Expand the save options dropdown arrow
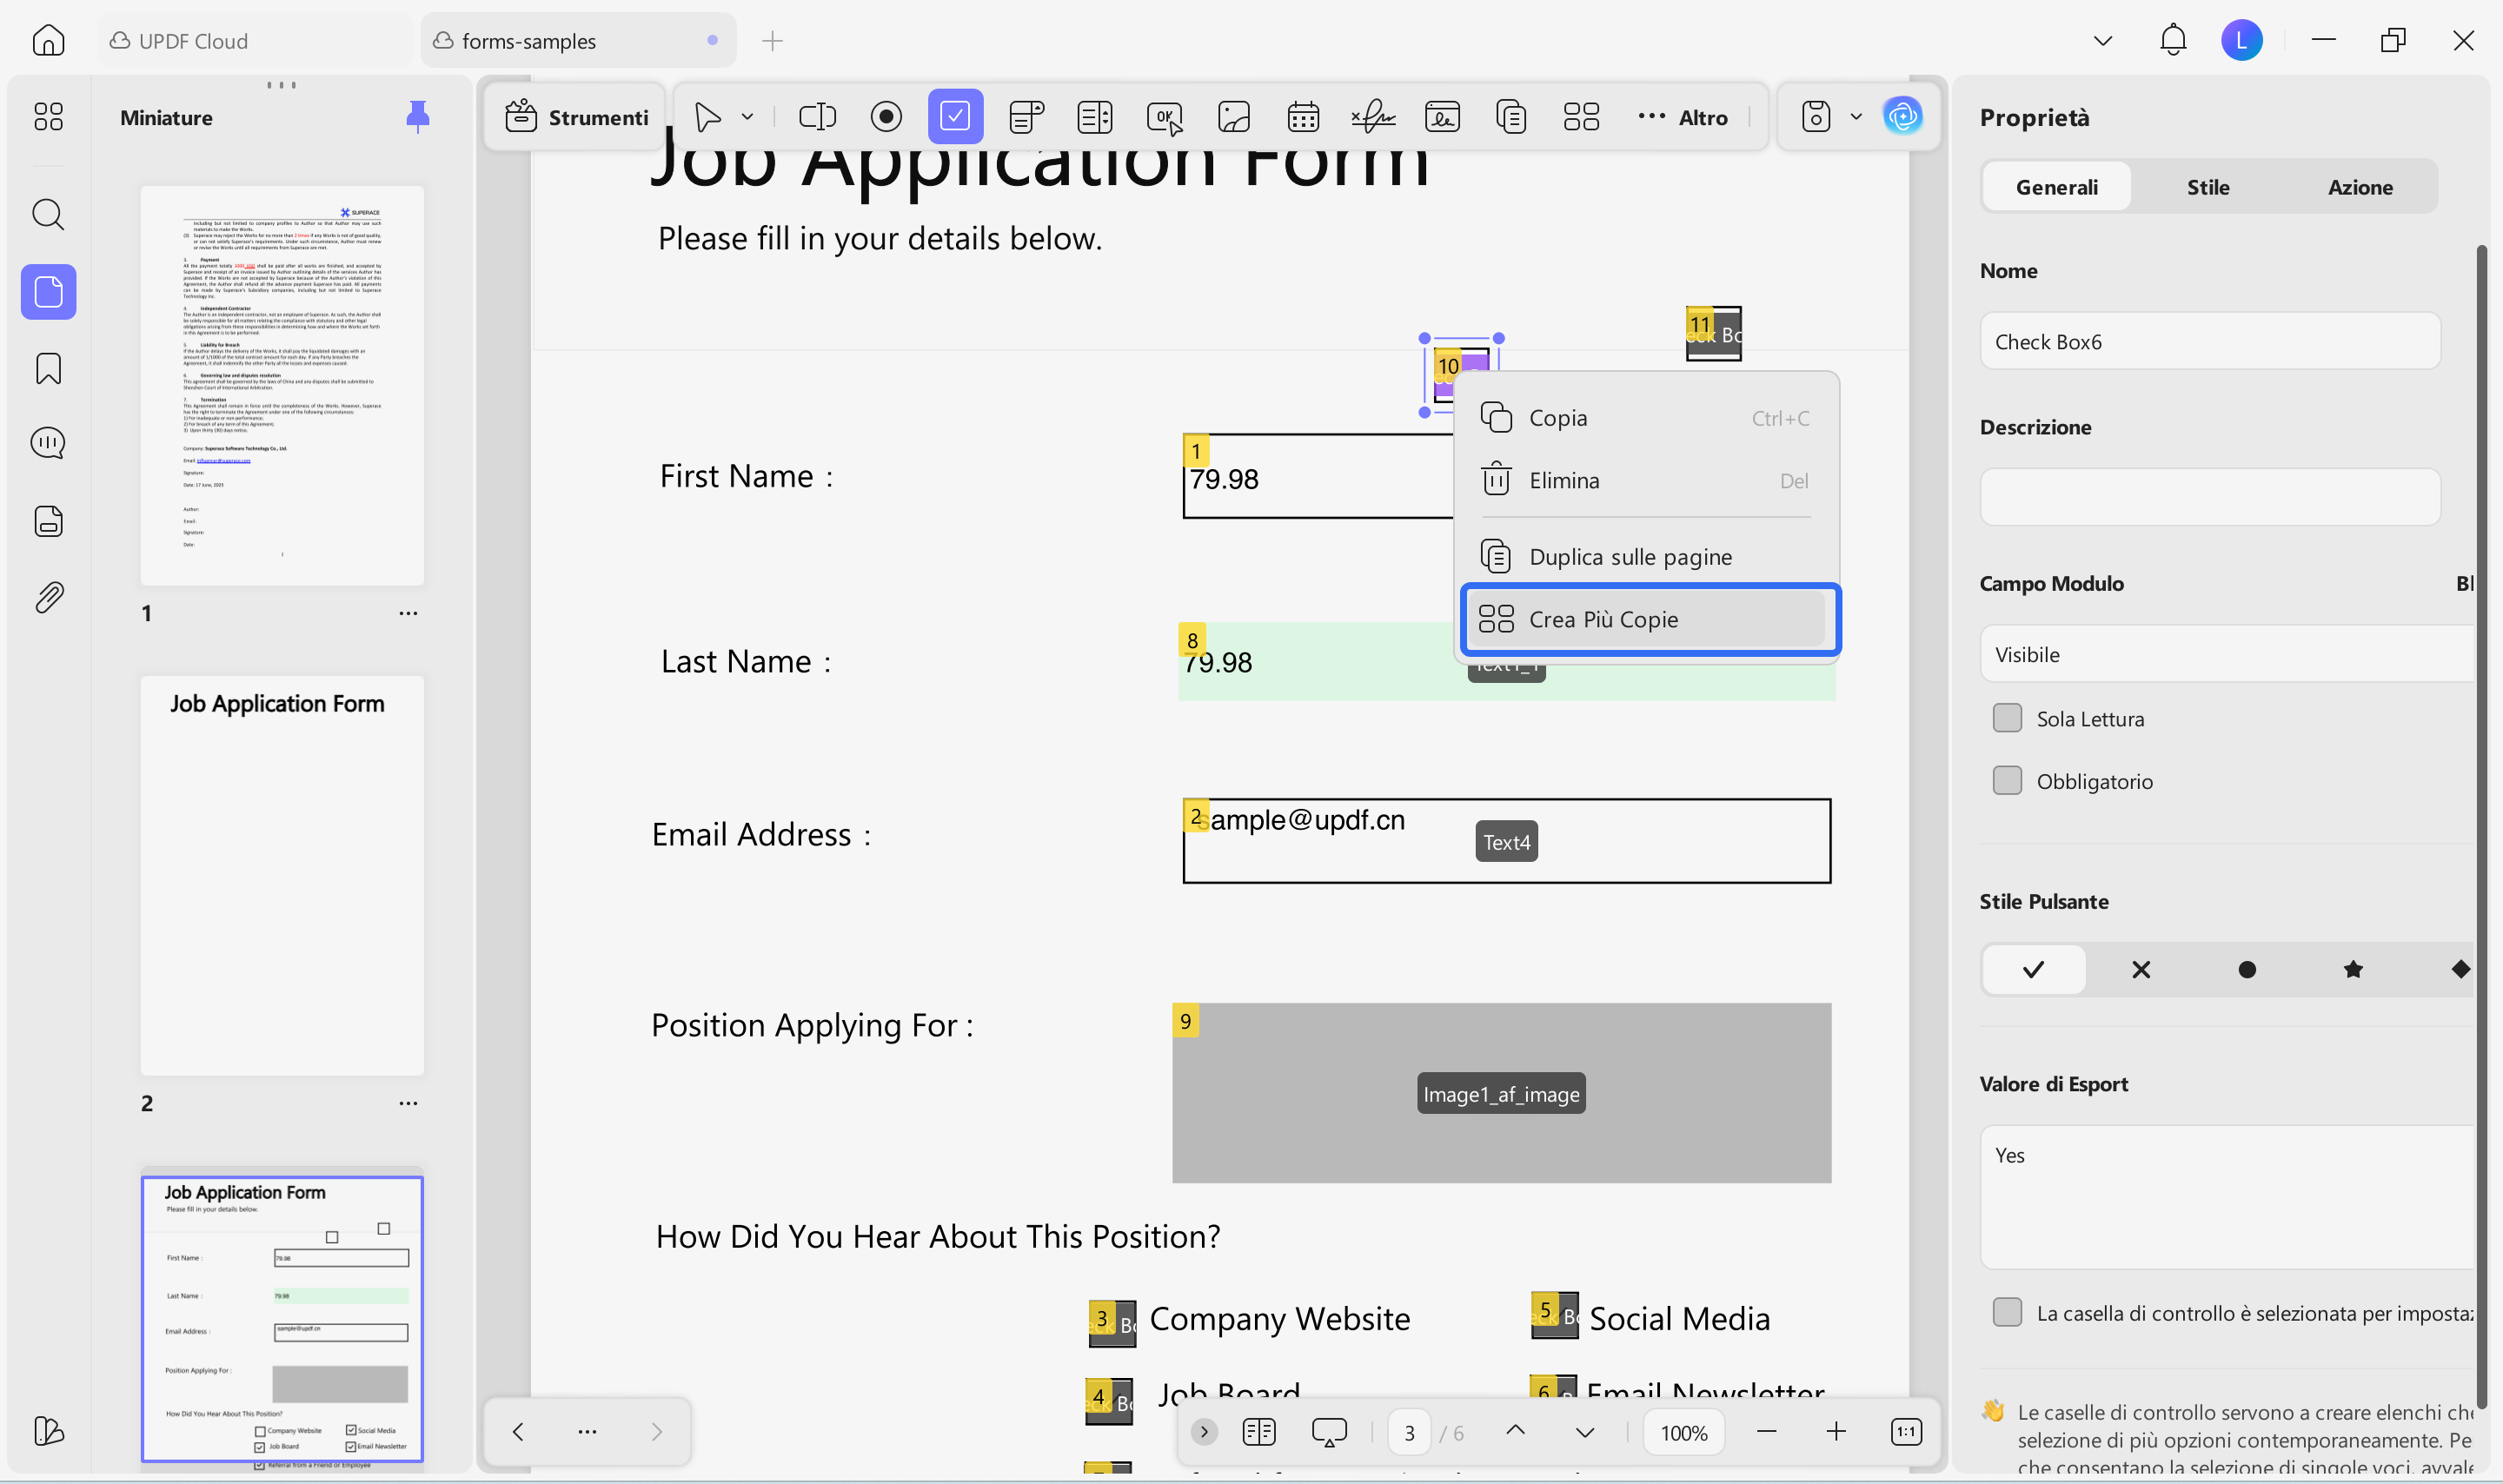 (x=1856, y=117)
